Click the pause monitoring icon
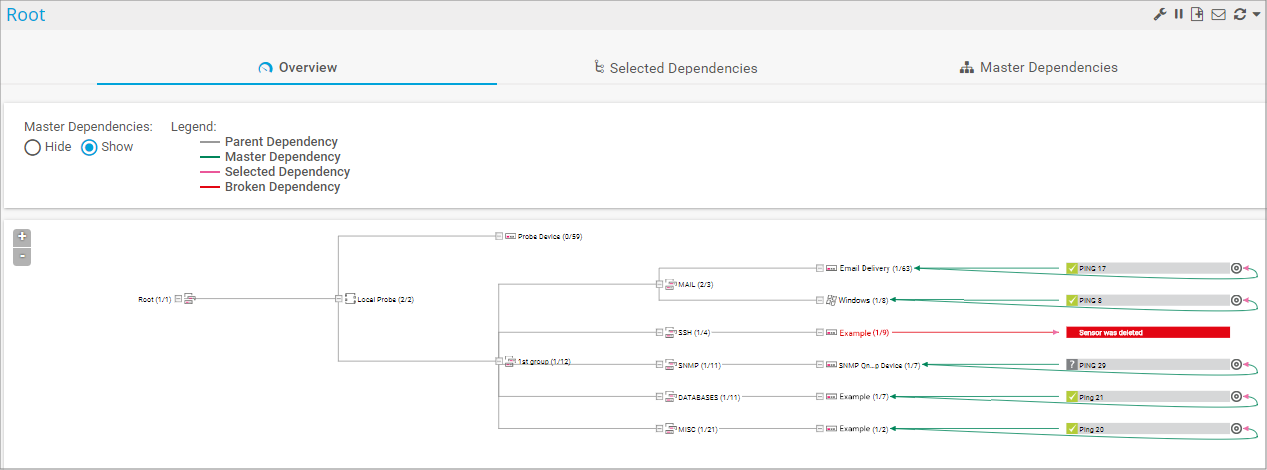Viewport: 1267px width, 470px height. 1179,15
